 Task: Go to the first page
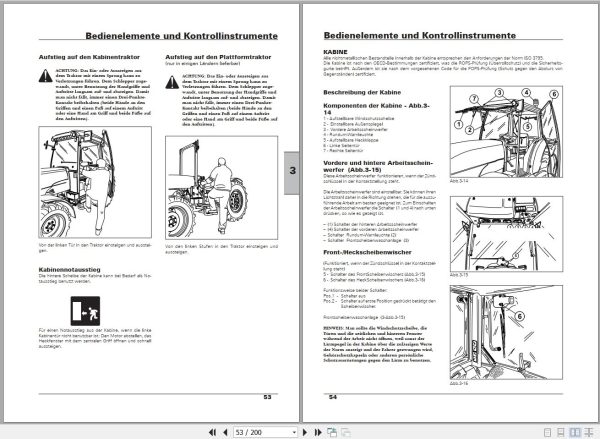212,432
